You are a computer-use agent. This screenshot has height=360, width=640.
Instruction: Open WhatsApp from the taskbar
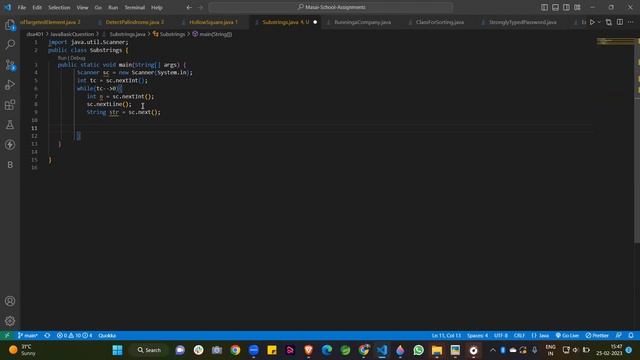[418, 350]
